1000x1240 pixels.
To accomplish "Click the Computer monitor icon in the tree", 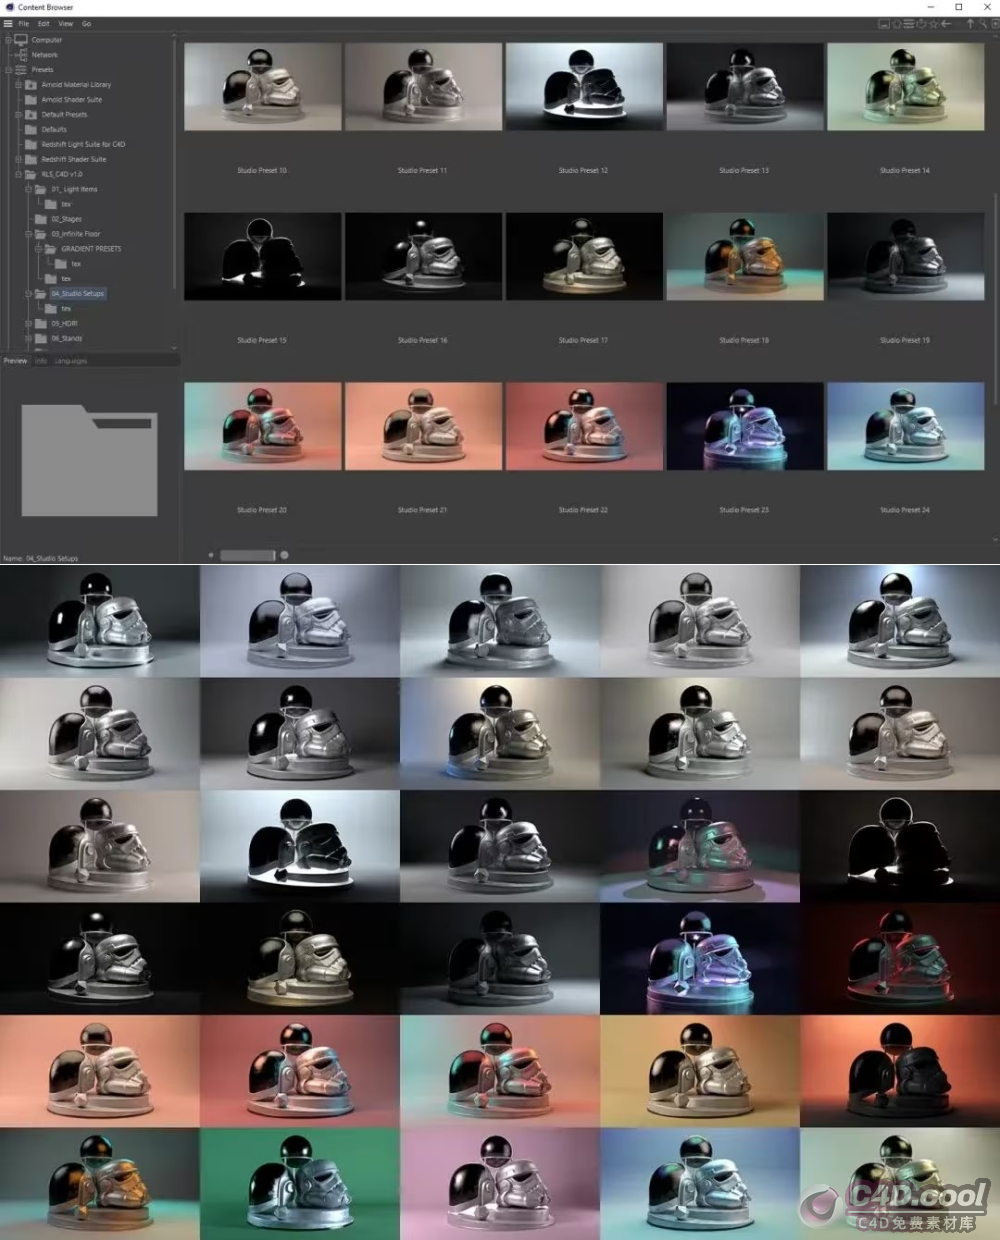I will [21, 40].
